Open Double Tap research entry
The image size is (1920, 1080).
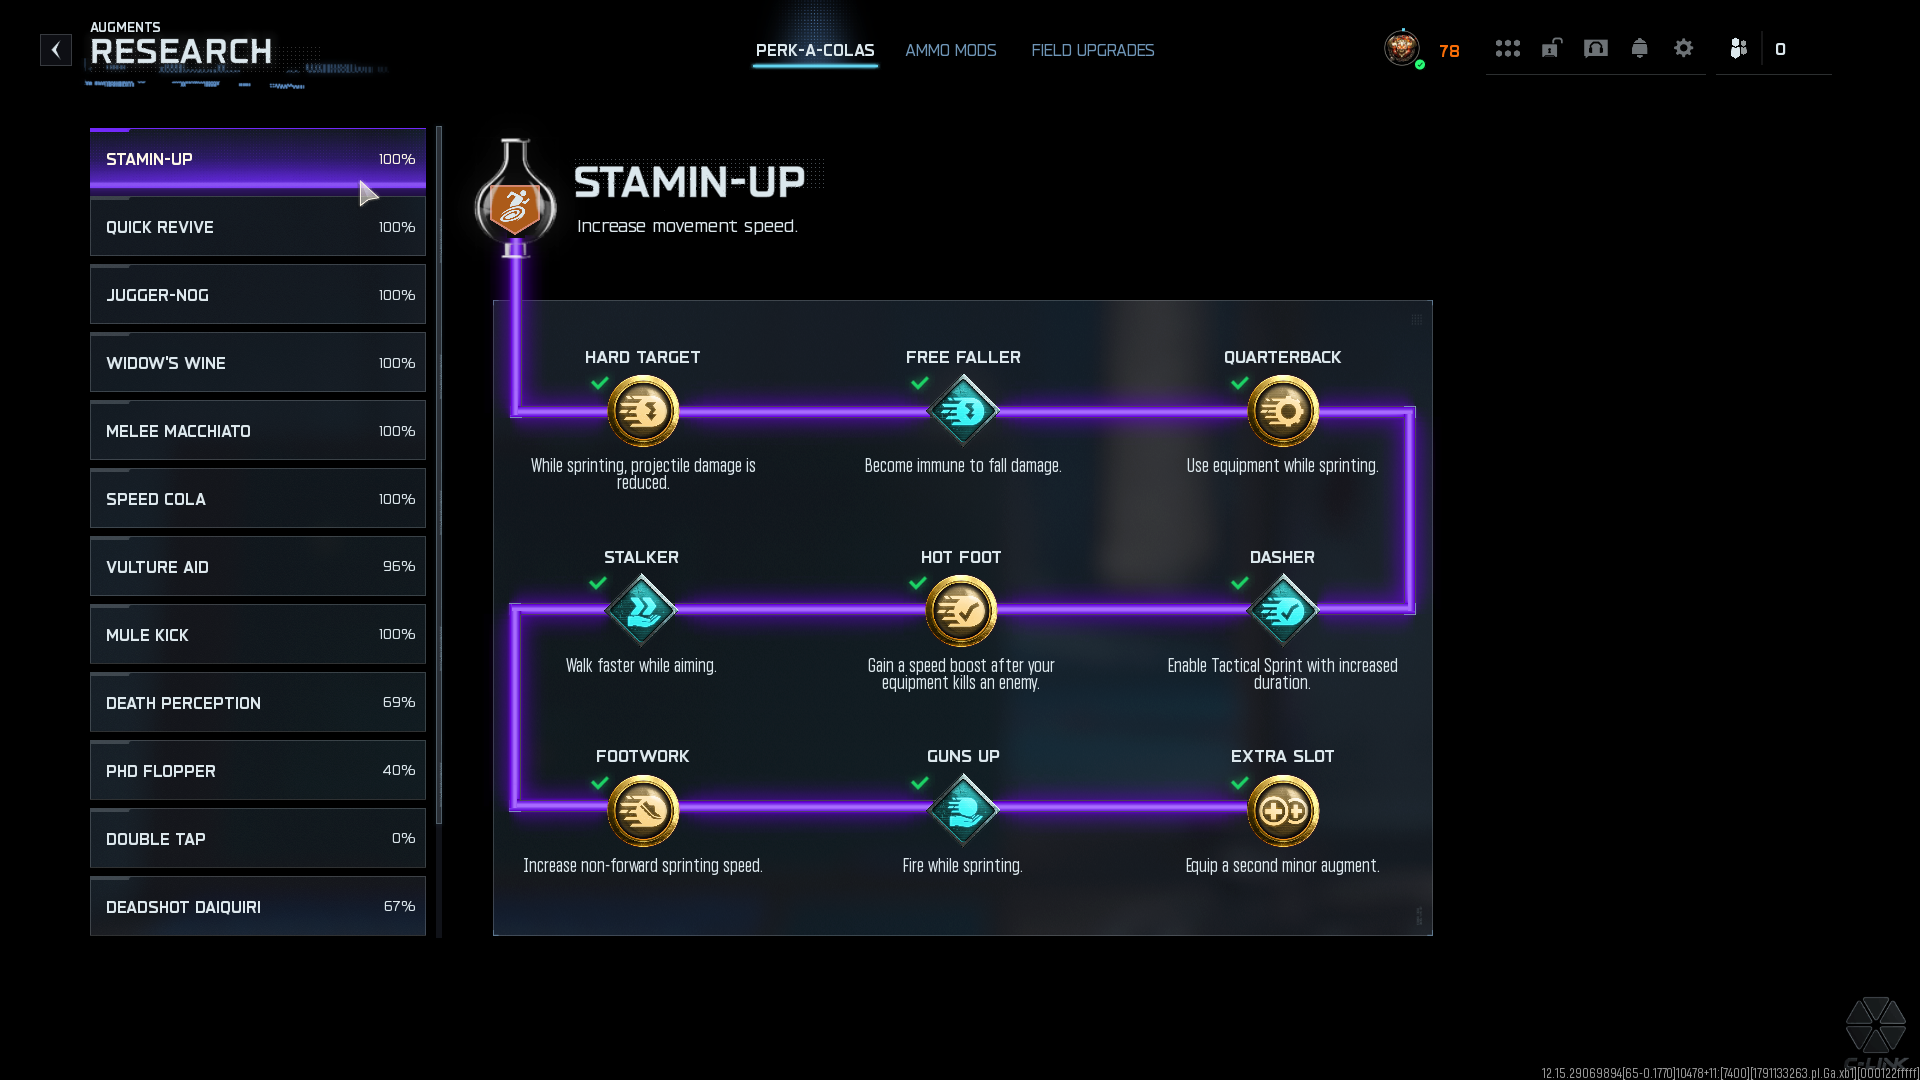258,839
